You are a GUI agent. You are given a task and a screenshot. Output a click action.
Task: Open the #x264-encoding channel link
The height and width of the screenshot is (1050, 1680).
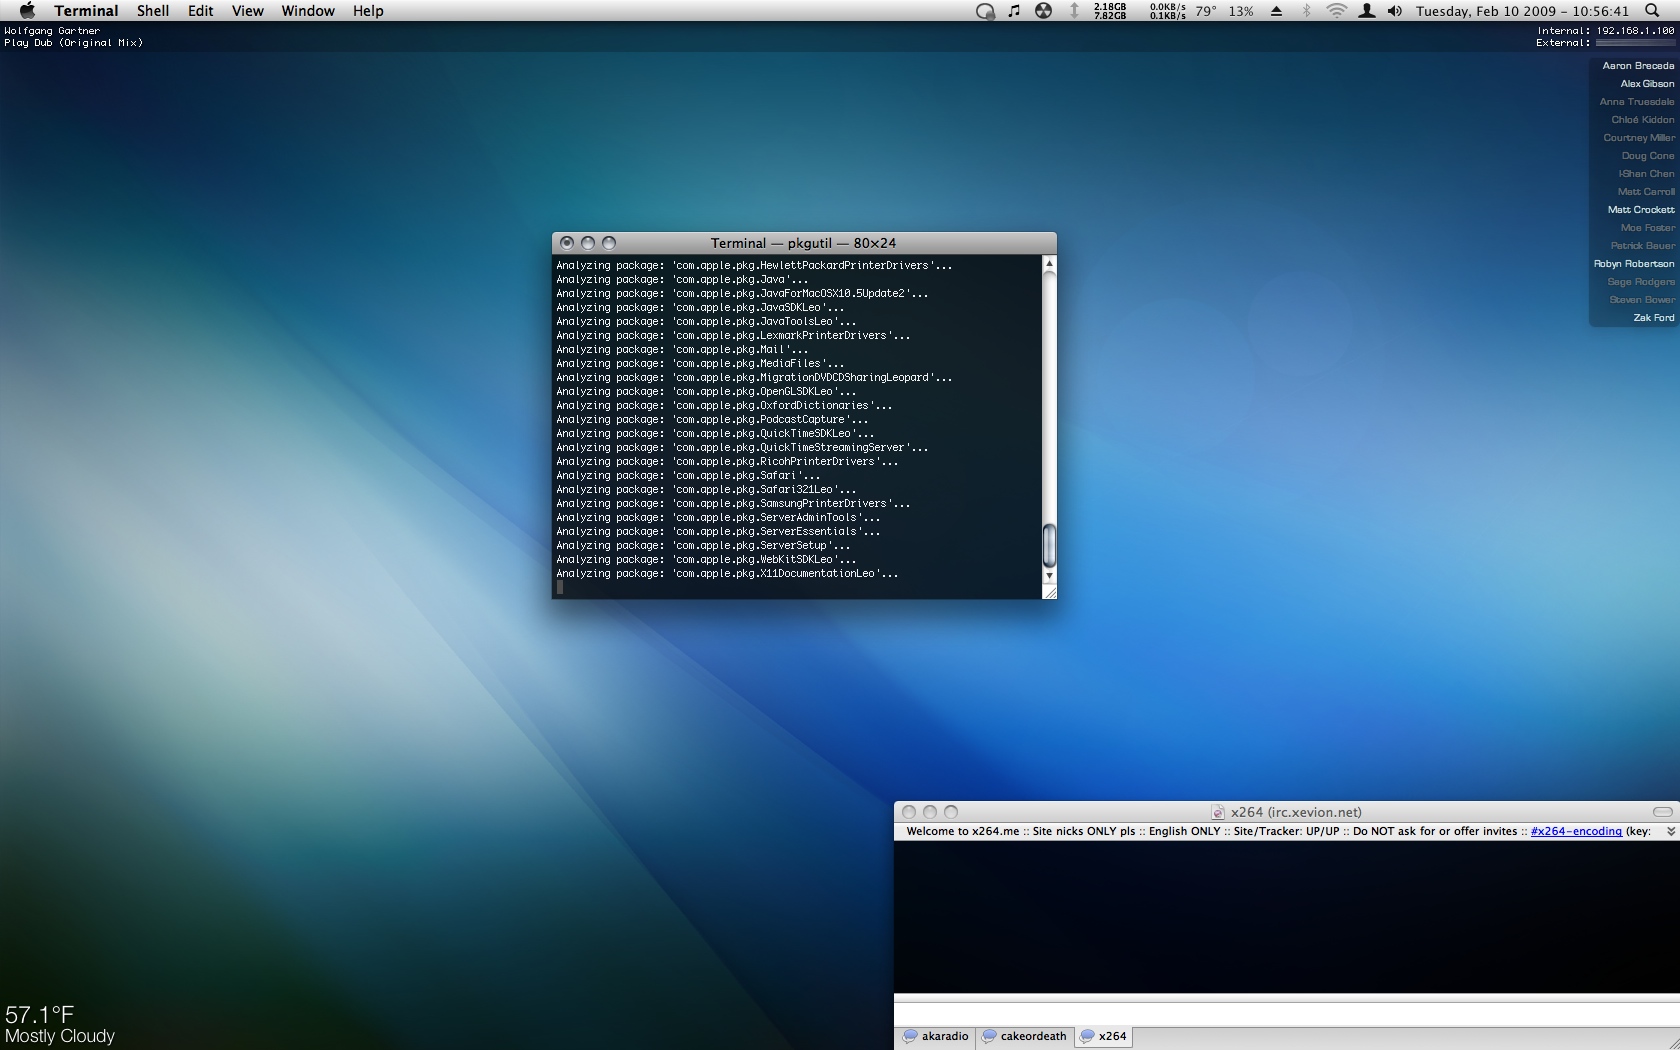pos(1576,832)
